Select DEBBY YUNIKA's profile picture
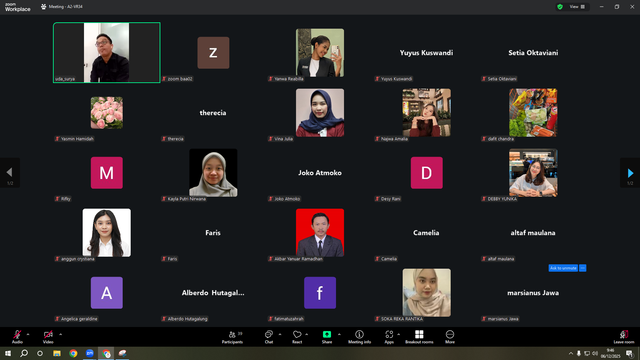This screenshot has width=640, height=360. point(533,173)
